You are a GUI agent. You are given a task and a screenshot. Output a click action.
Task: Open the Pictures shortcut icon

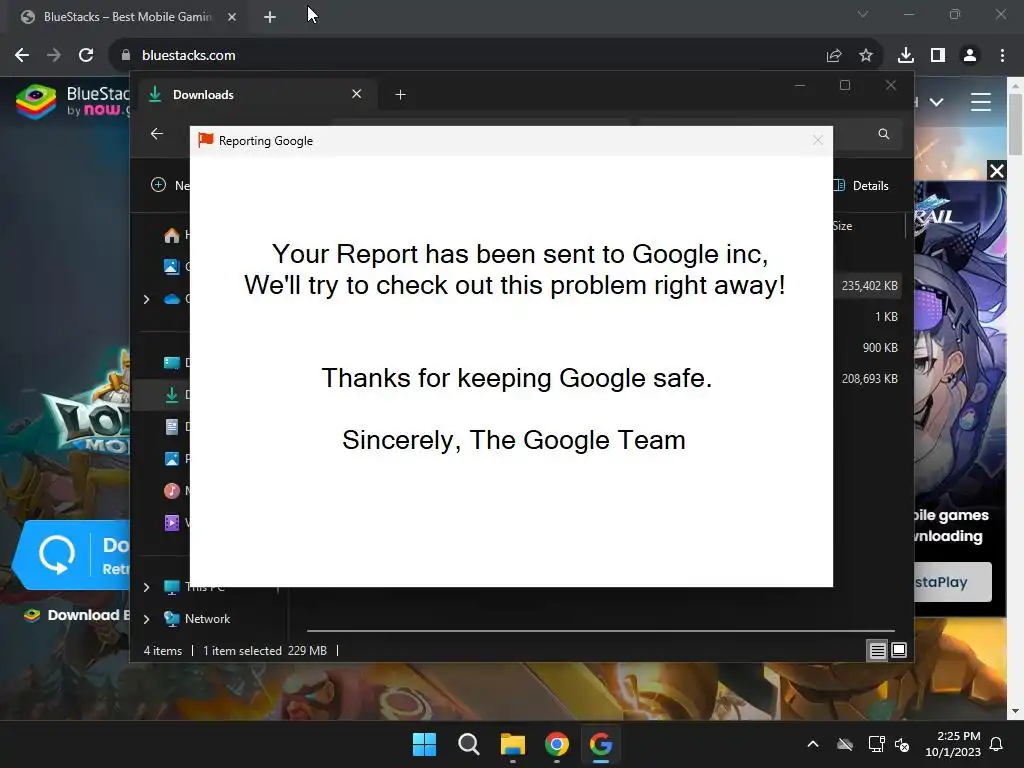tap(172, 458)
